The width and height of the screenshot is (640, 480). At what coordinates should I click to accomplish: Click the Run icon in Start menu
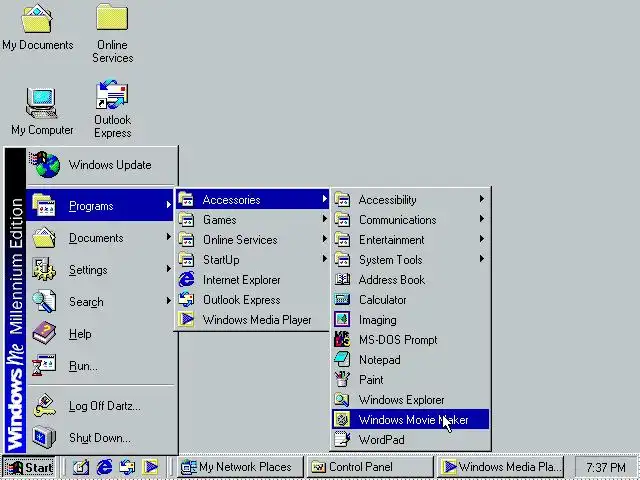click(44, 365)
